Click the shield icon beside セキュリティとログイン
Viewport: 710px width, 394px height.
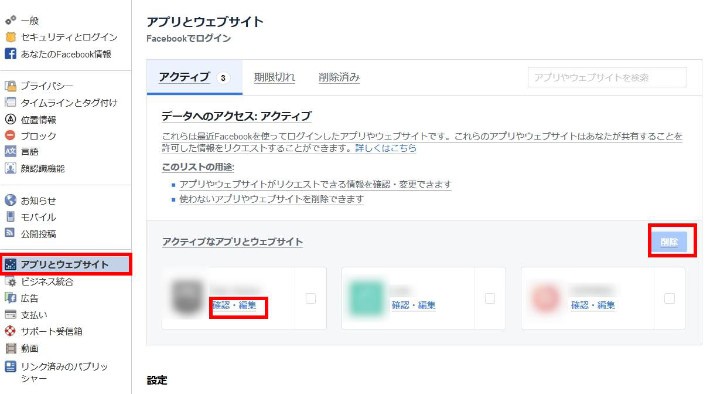(10, 37)
